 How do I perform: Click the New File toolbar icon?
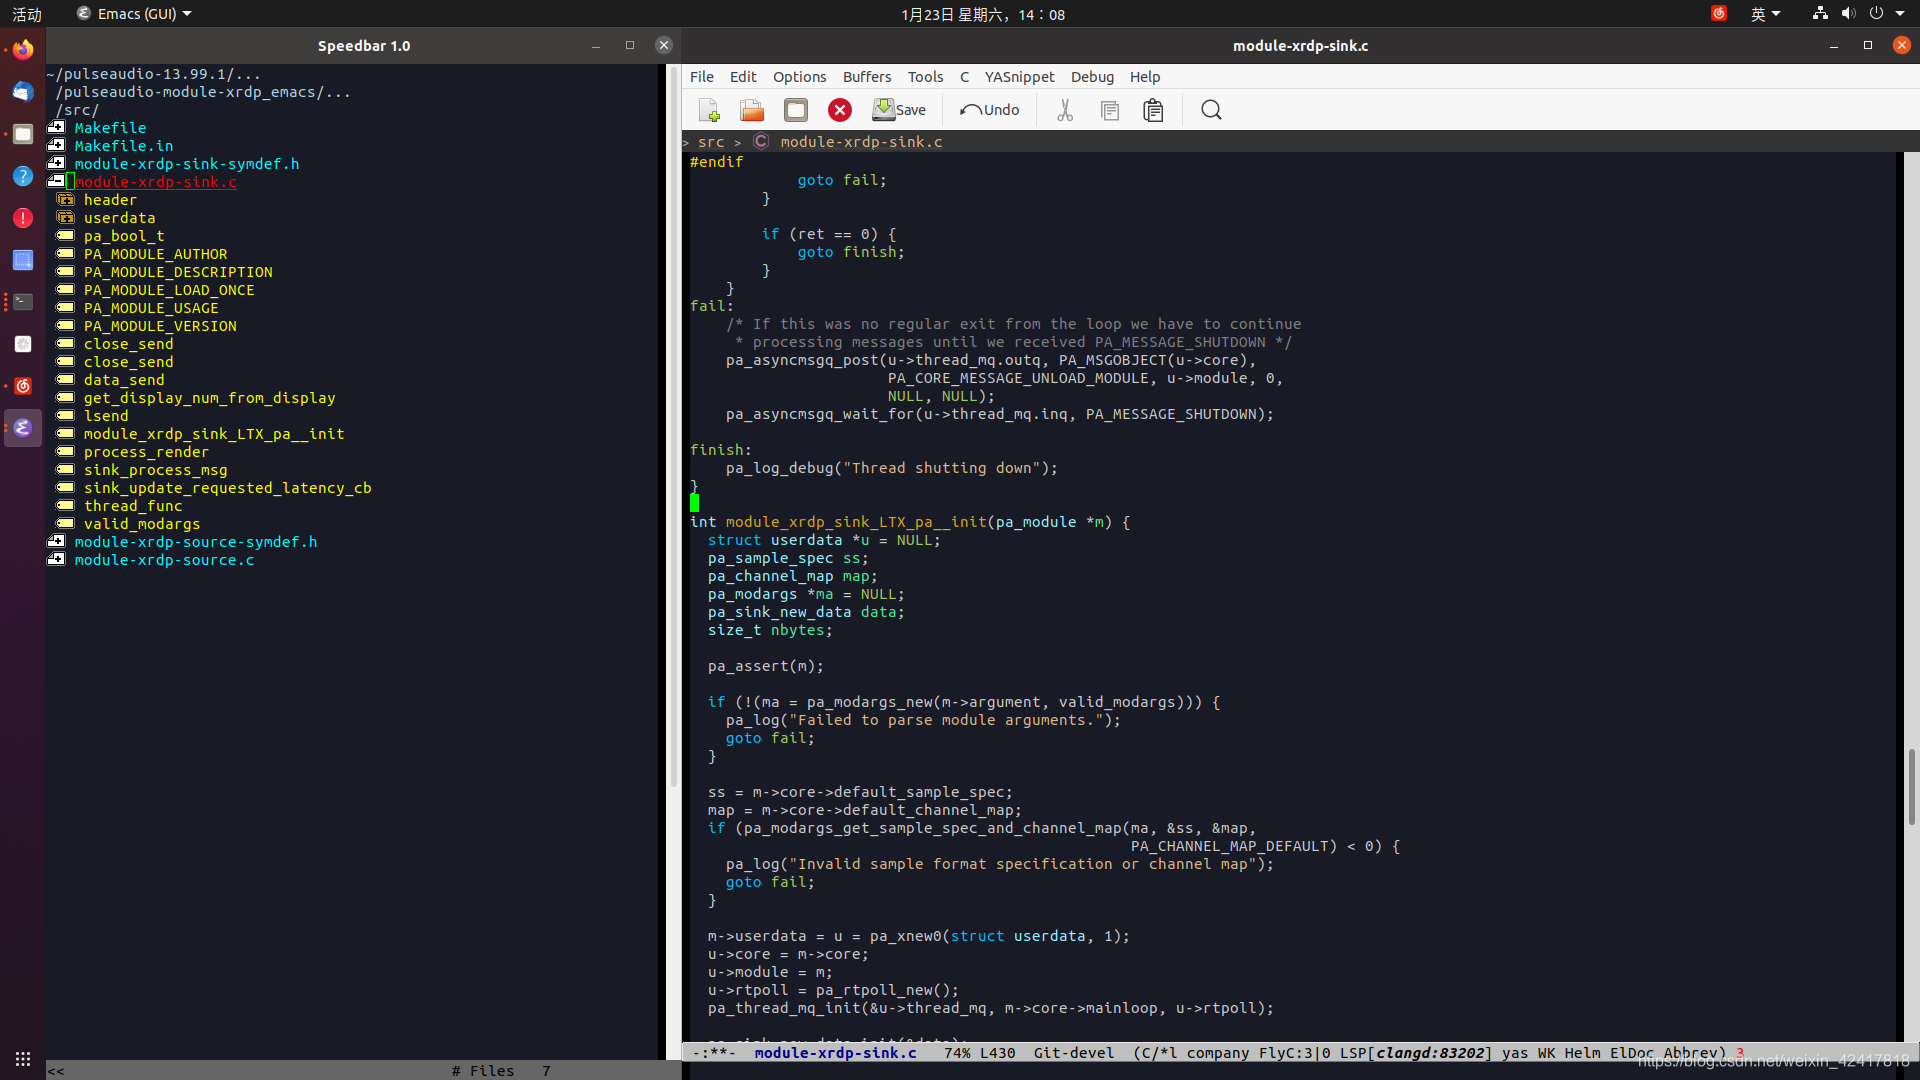pyautogui.click(x=709, y=110)
